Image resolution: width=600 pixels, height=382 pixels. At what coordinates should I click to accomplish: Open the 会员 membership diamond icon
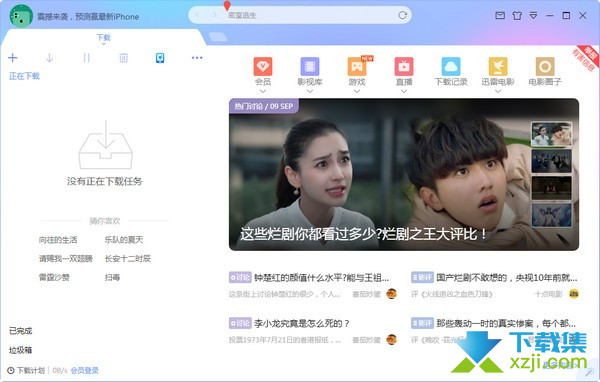click(x=263, y=67)
